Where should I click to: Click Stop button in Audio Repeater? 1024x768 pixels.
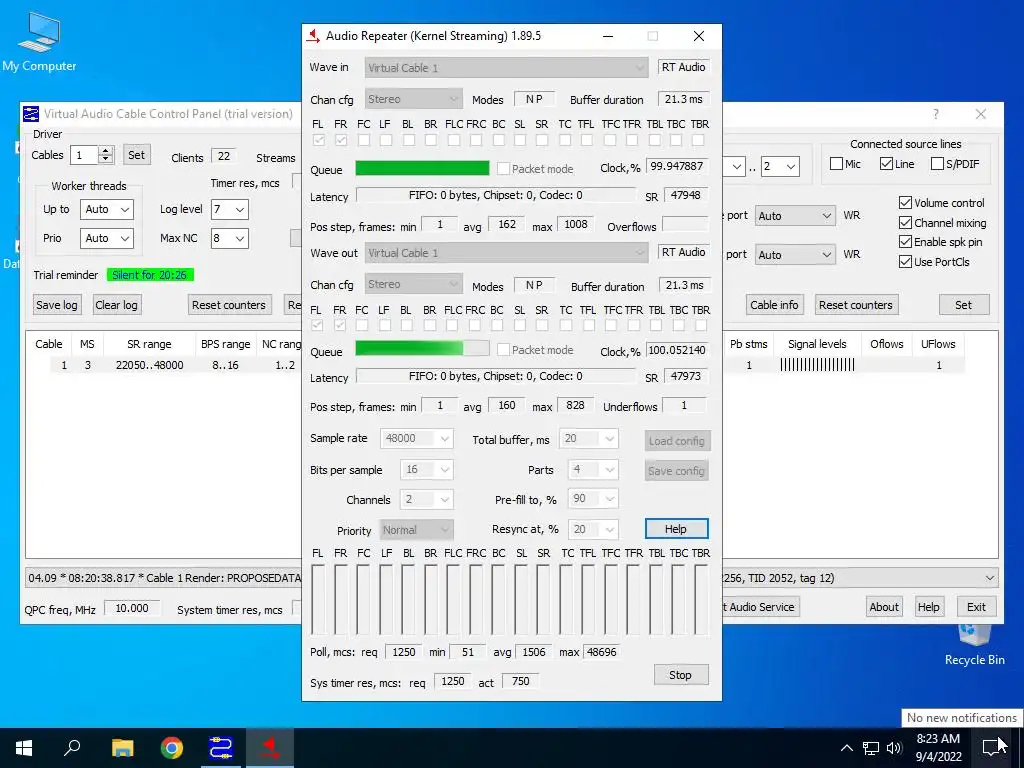pyautogui.click(x=680, y=675)
